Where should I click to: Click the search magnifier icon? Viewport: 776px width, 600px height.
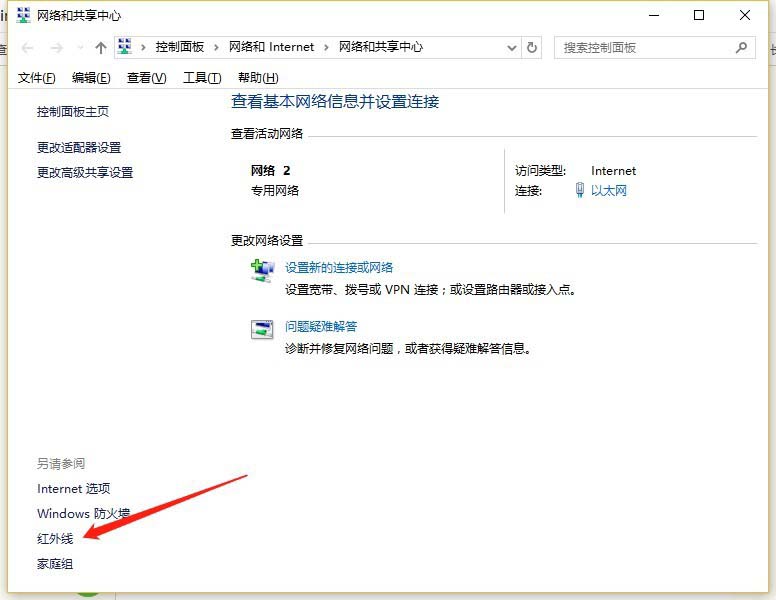pyautogui.click(x=741, y=48)
